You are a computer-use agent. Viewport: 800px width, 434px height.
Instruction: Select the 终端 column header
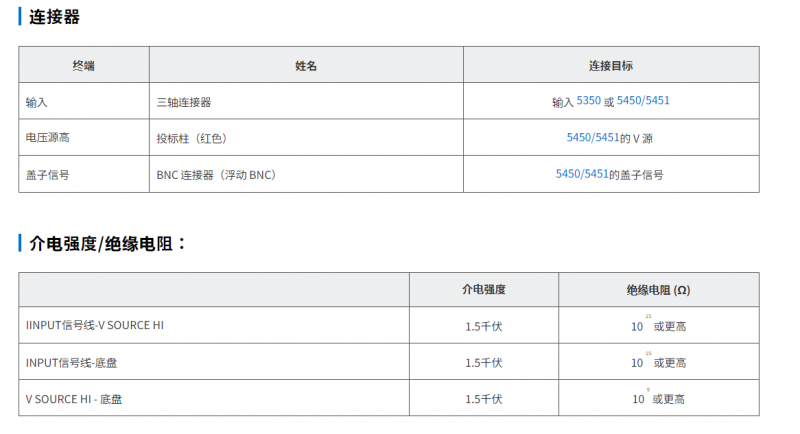point(84,65)
